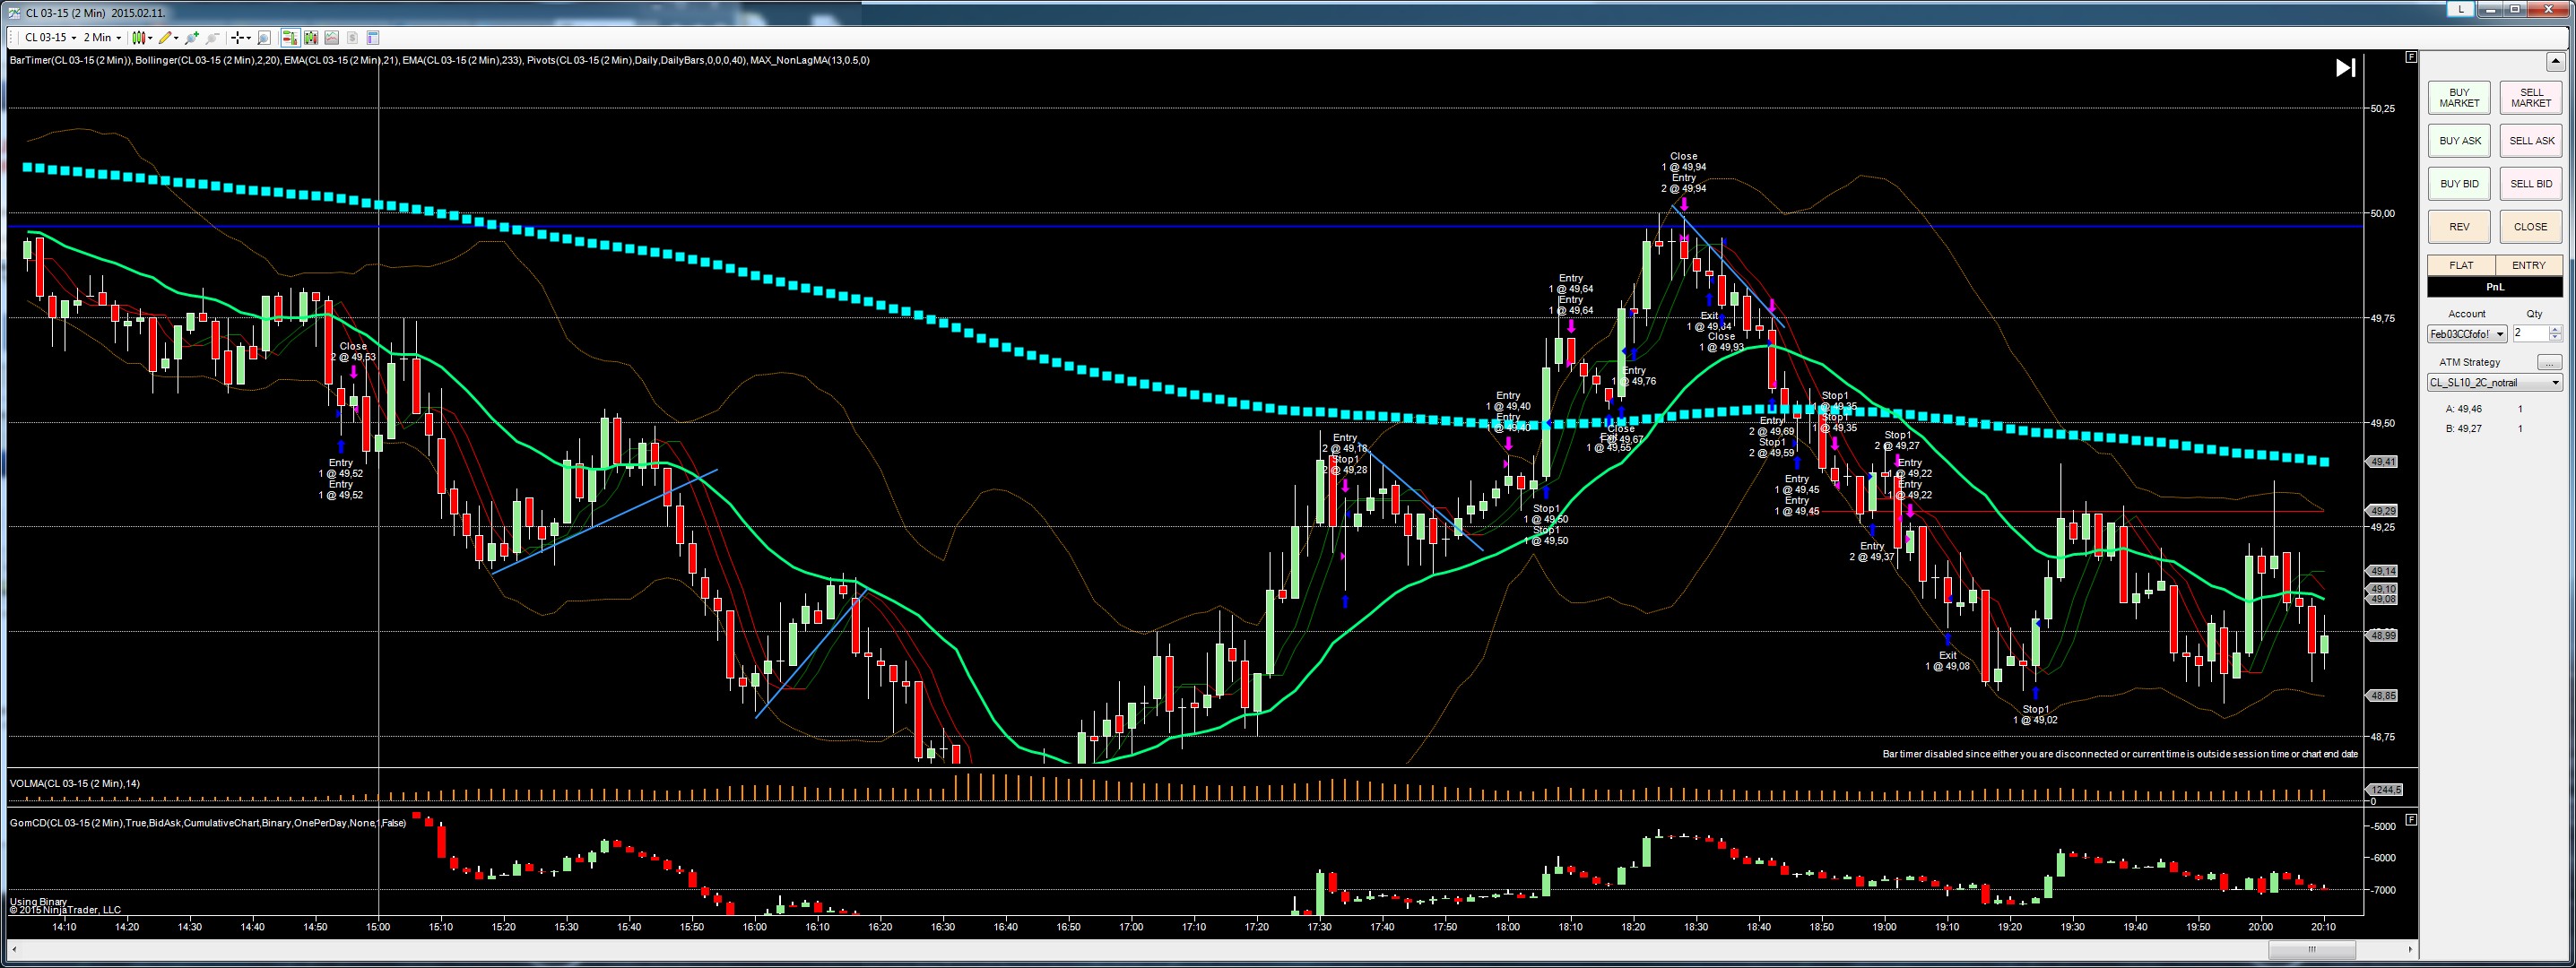Open the chart Properties icon
The height and width of the screenshot is (968, 2576).
pos(373,38)
